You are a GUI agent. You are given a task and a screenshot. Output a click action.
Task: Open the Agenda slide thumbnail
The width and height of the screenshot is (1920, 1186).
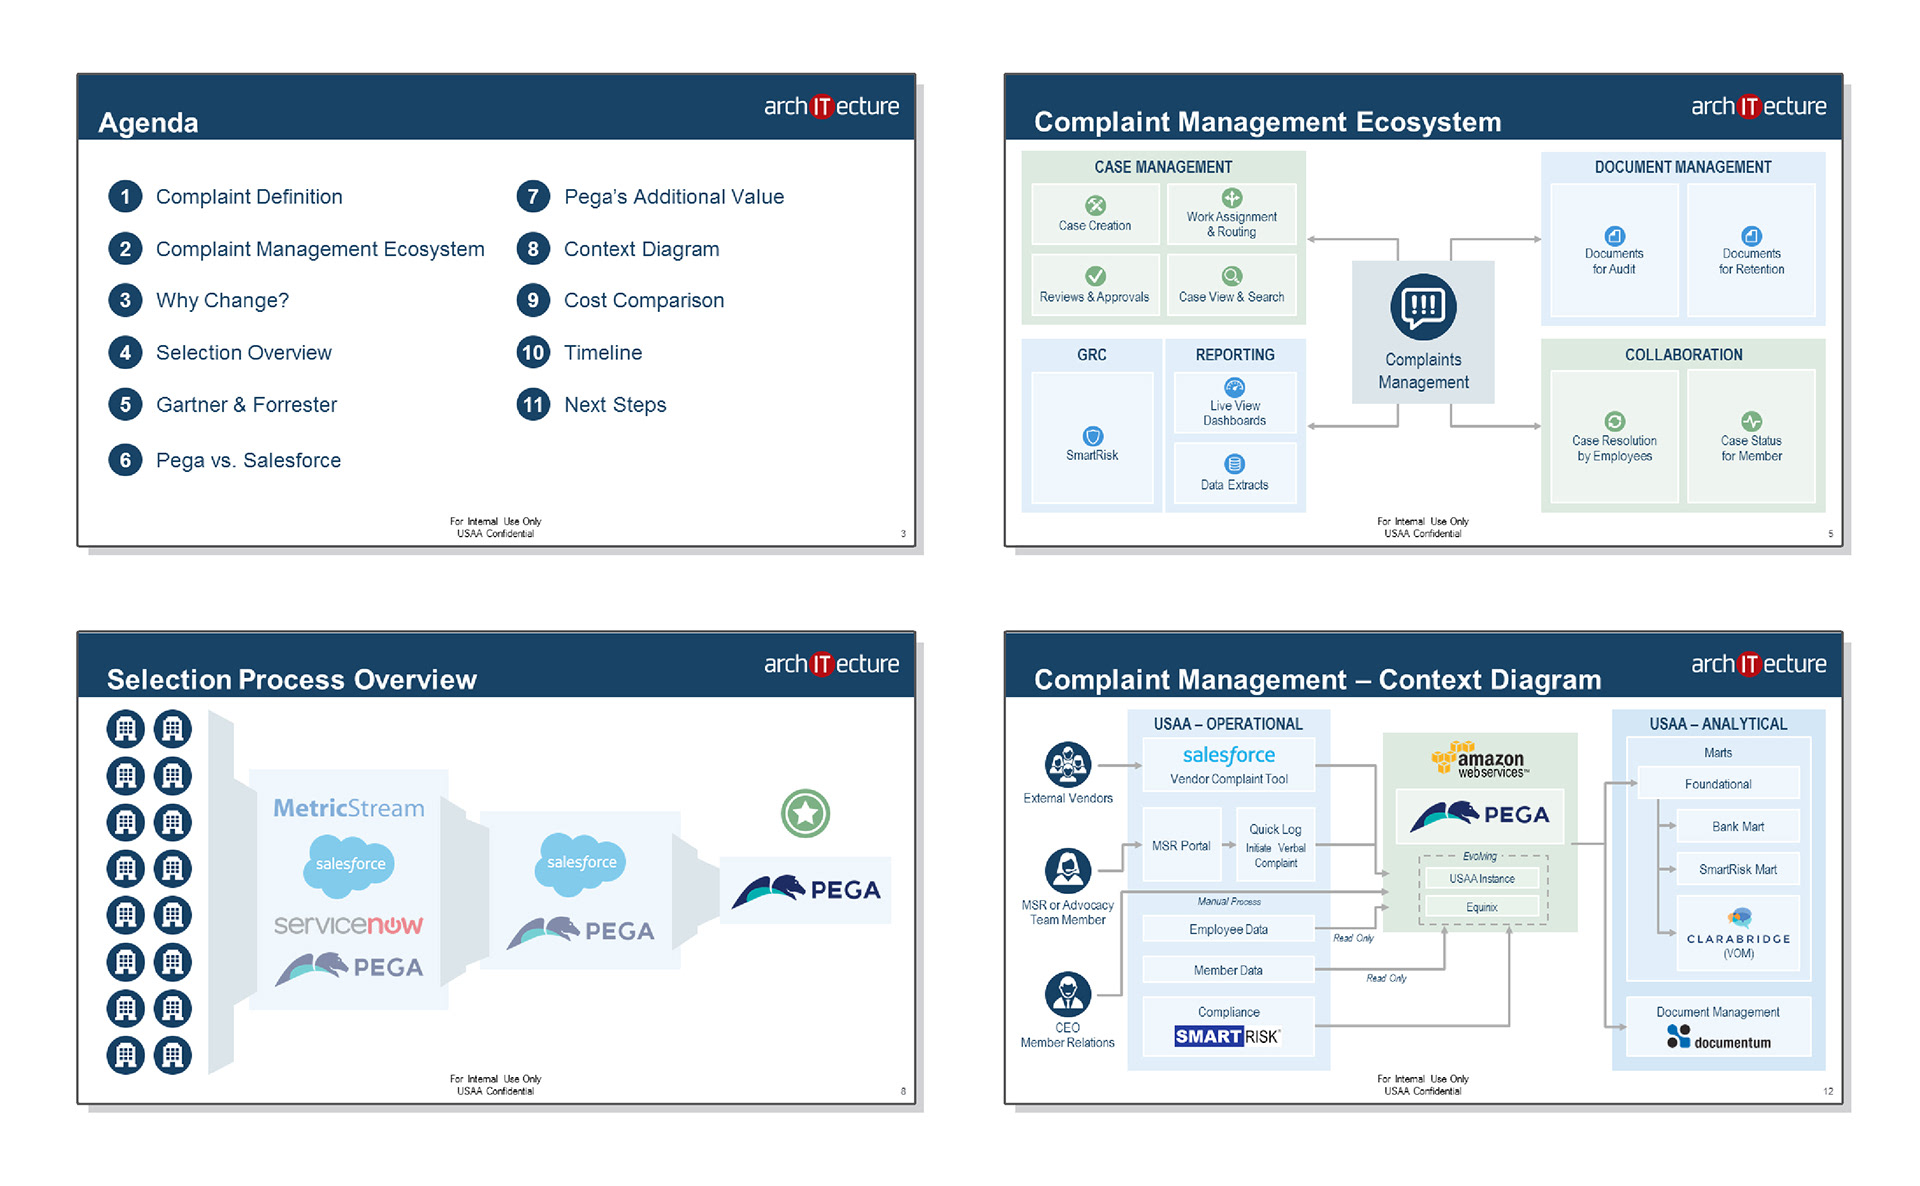point(496,310)
